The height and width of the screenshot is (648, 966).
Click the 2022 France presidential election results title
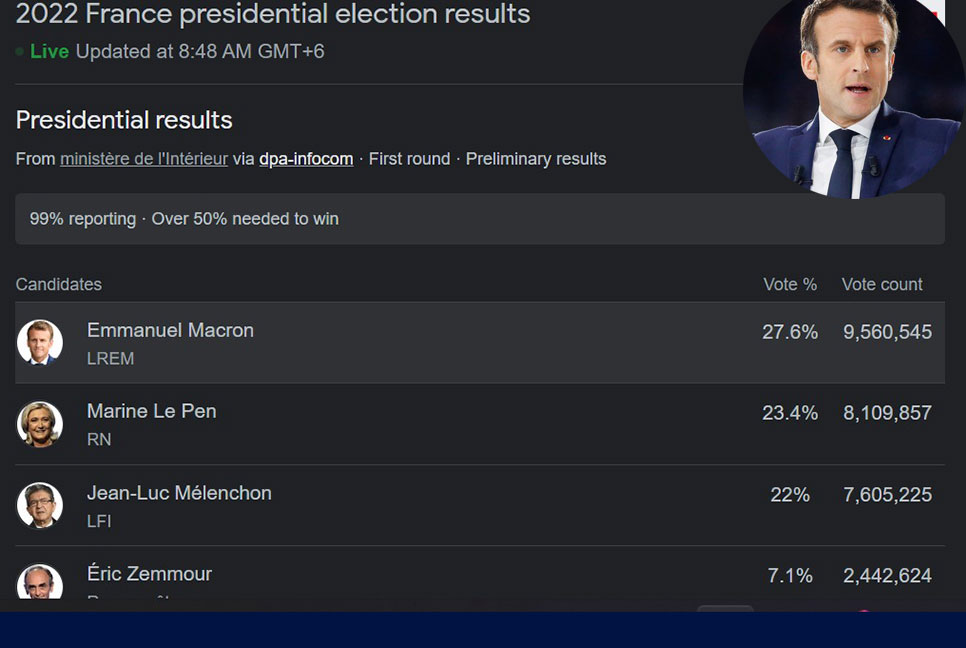[273, 14]
